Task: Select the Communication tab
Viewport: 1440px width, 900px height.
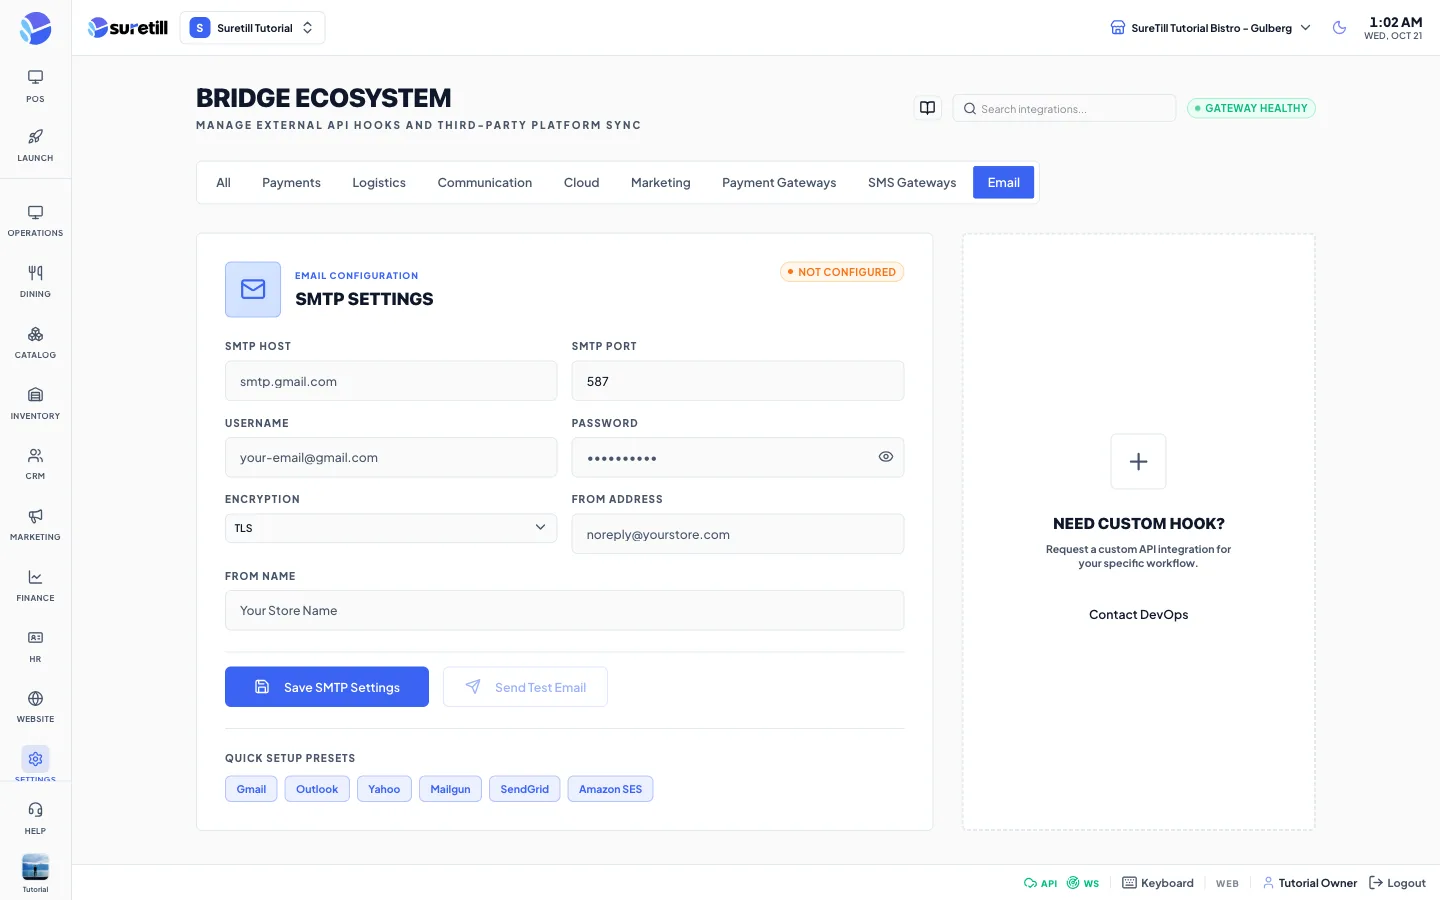Action: click(485, 183)
